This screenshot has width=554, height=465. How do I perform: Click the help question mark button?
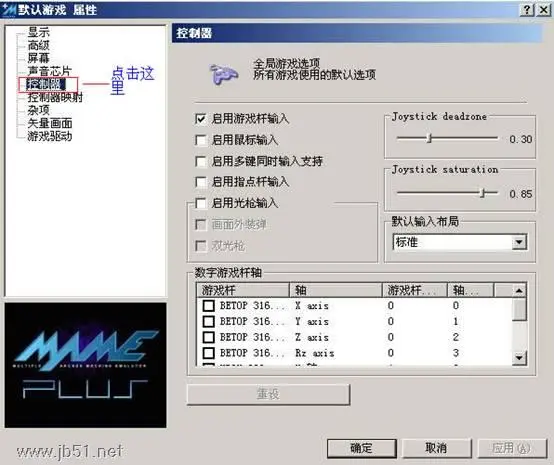(x=526, y=10)
